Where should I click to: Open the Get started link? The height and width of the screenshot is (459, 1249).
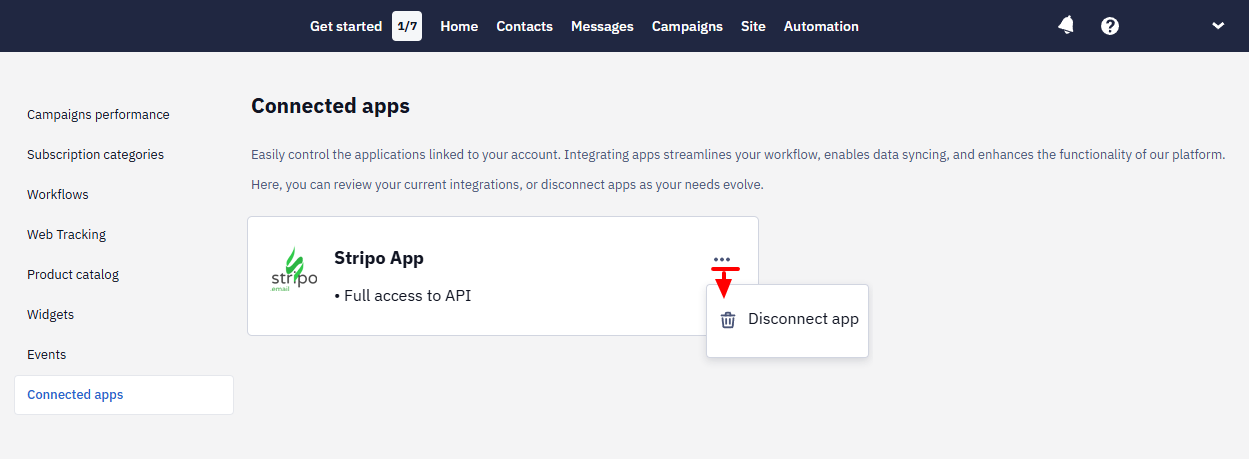(346, 26)
